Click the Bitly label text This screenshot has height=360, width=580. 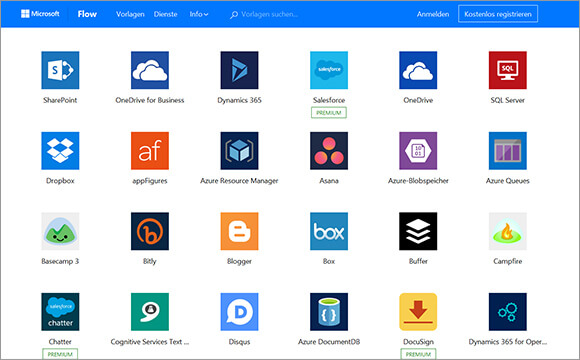150,261
